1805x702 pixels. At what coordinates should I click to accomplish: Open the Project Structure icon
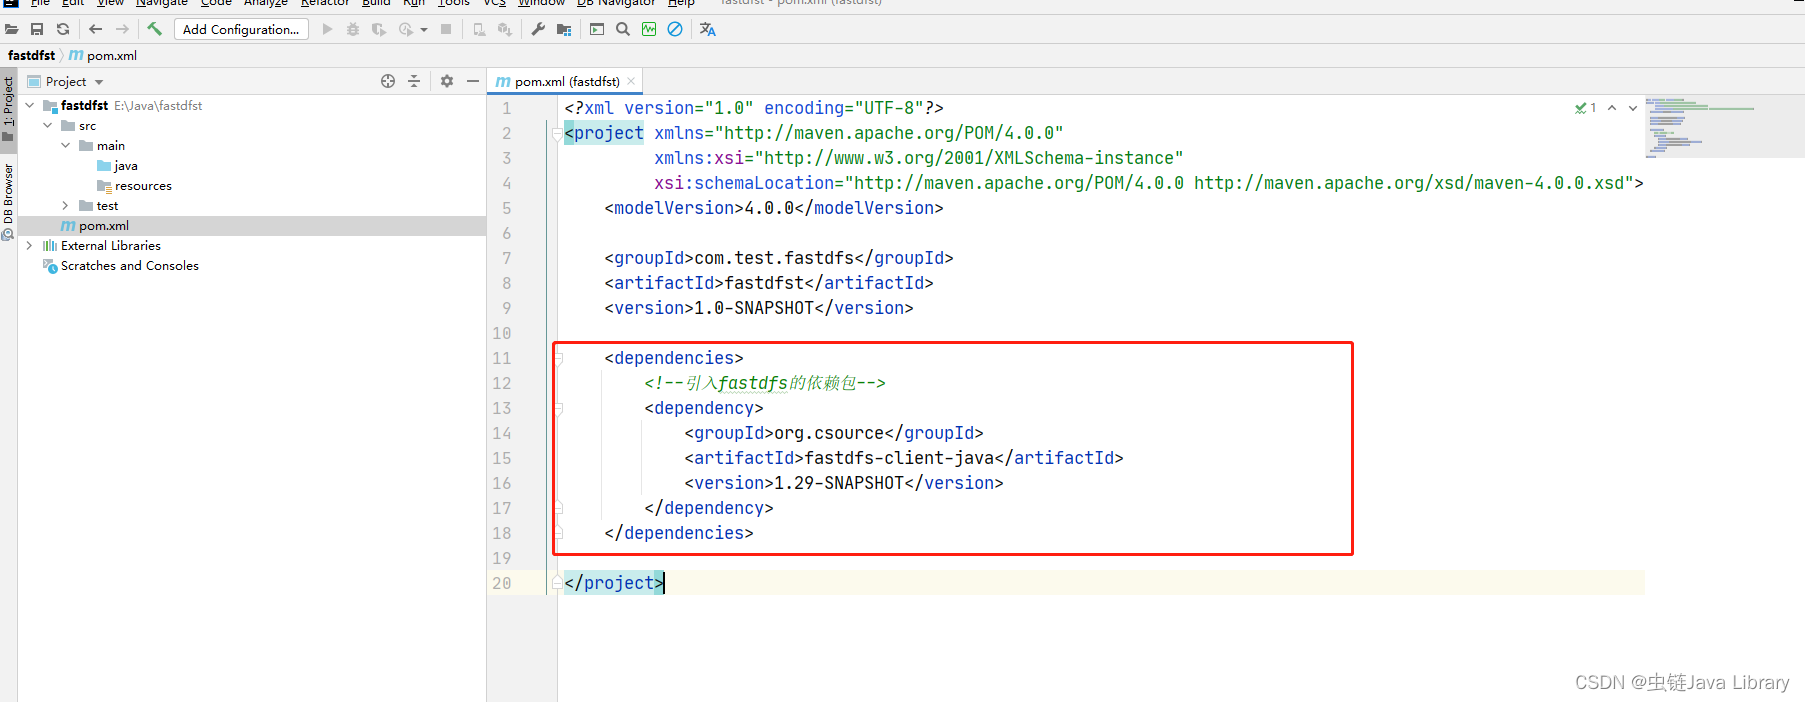(564, 29)
